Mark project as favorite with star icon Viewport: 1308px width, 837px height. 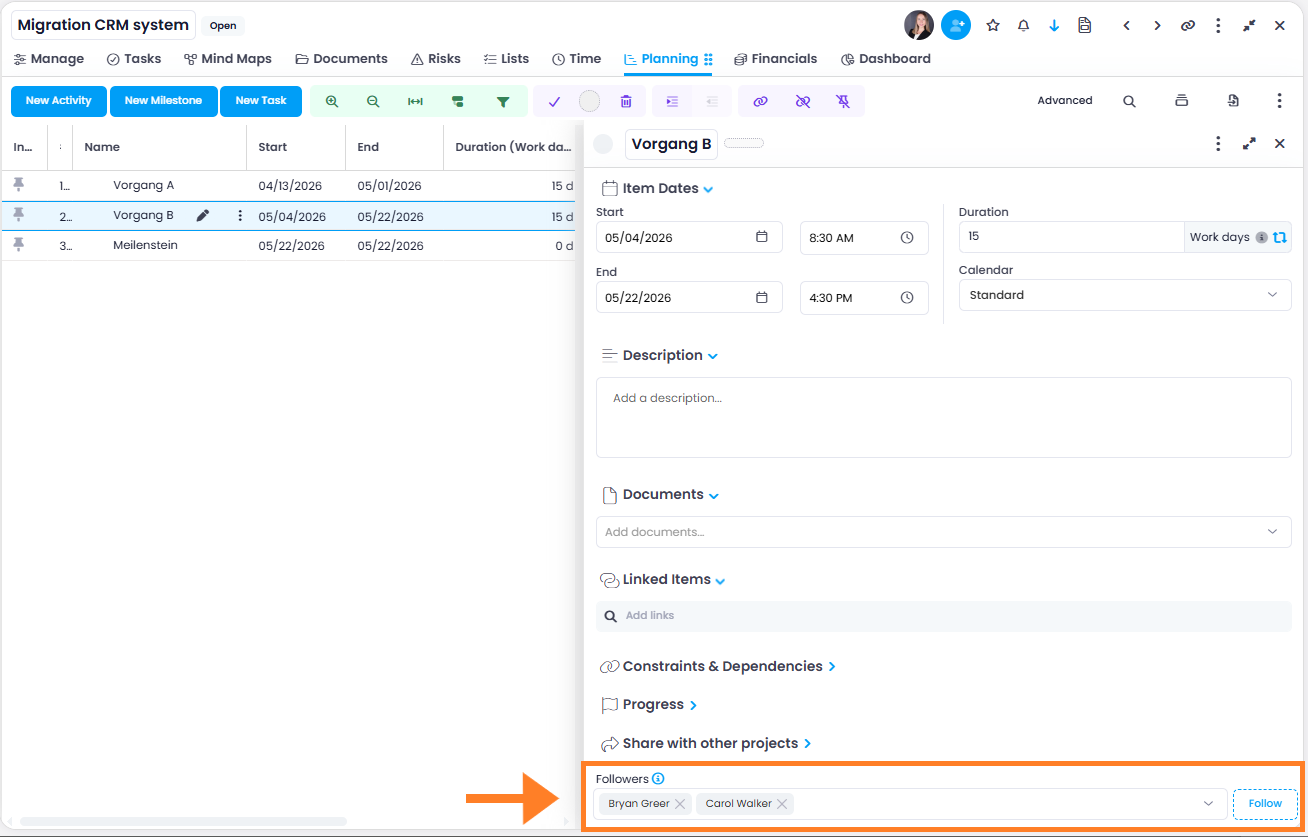coord(993,25)
